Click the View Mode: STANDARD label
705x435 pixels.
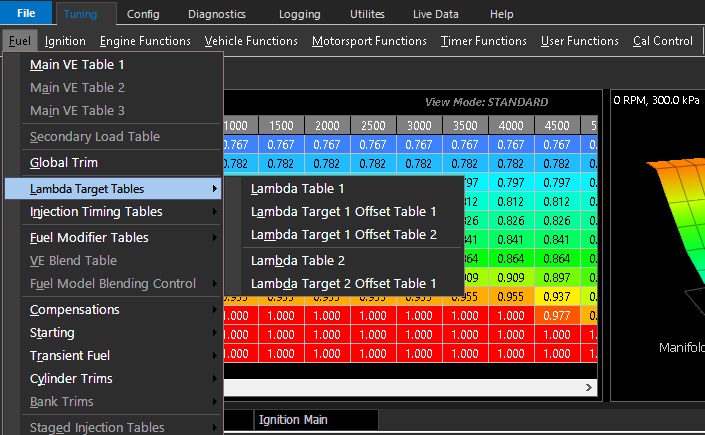point(486,102)
